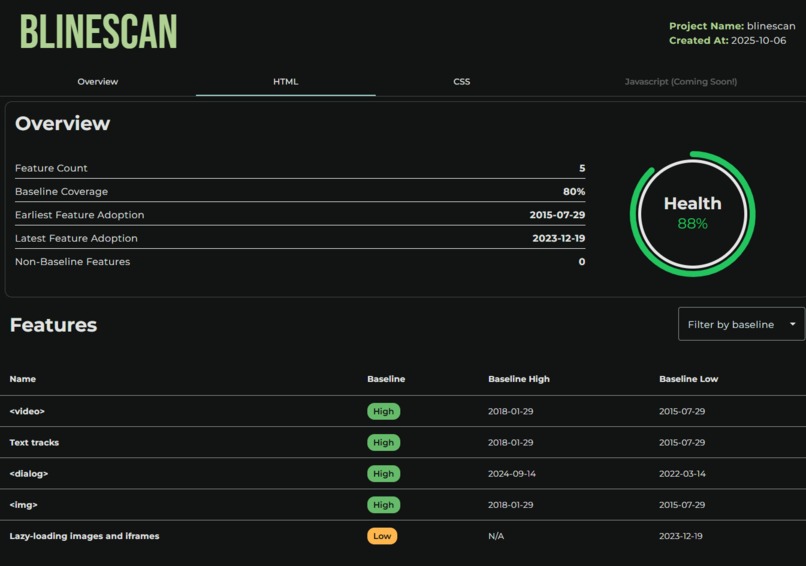Click the Project Name blinescan text
Viewport: 806px width, 566px height.
(732, 26)
